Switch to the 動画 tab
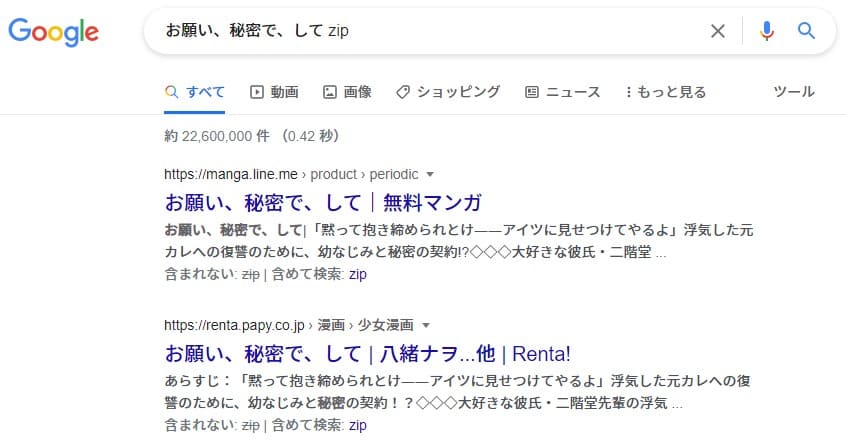 pyautogui.click(x=274, y=92)
